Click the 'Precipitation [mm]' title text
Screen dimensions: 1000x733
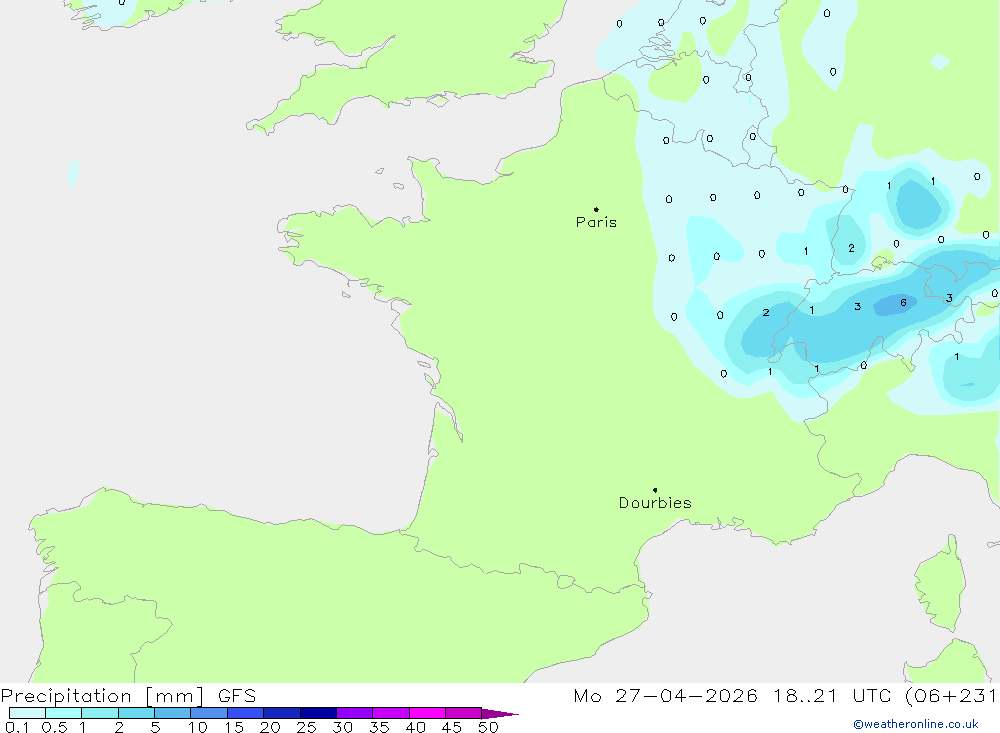point(102,695)
